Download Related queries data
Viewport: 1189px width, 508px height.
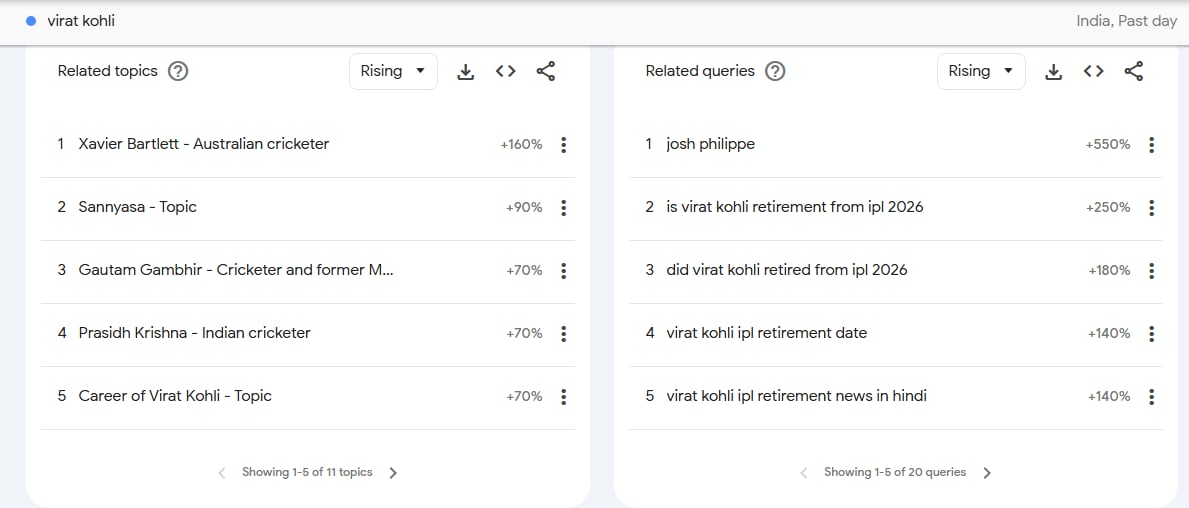pos(1053,72)
